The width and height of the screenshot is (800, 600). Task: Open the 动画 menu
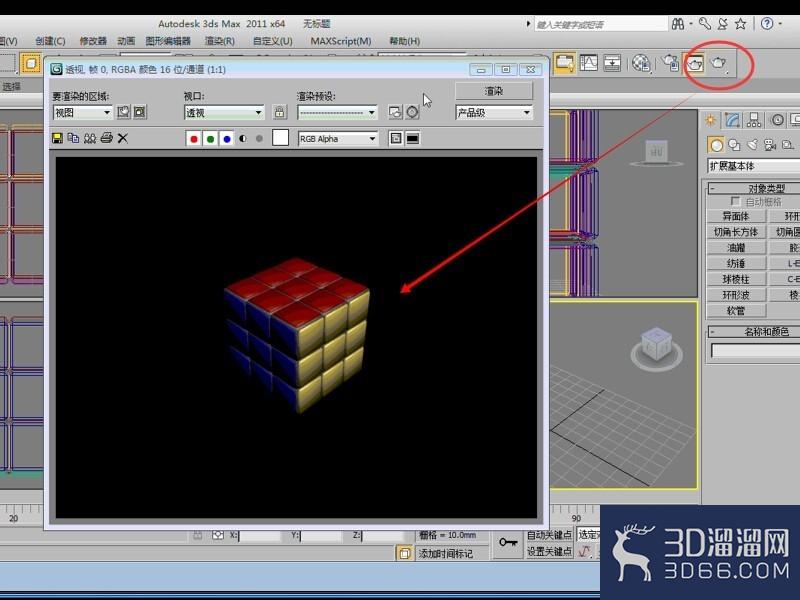126,41
